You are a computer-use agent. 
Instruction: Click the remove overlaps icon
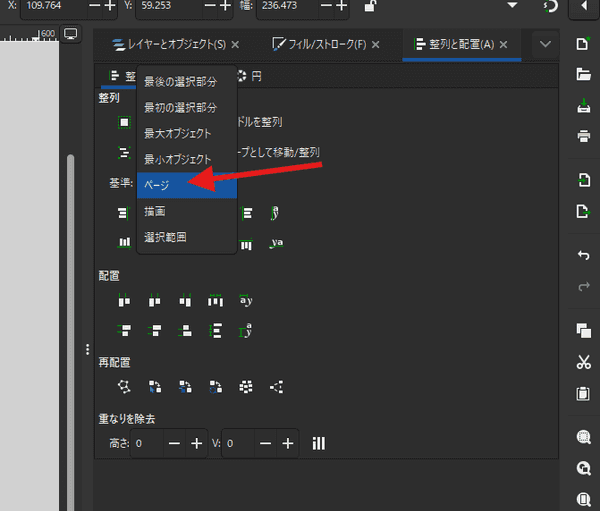(x=320, y=443)
